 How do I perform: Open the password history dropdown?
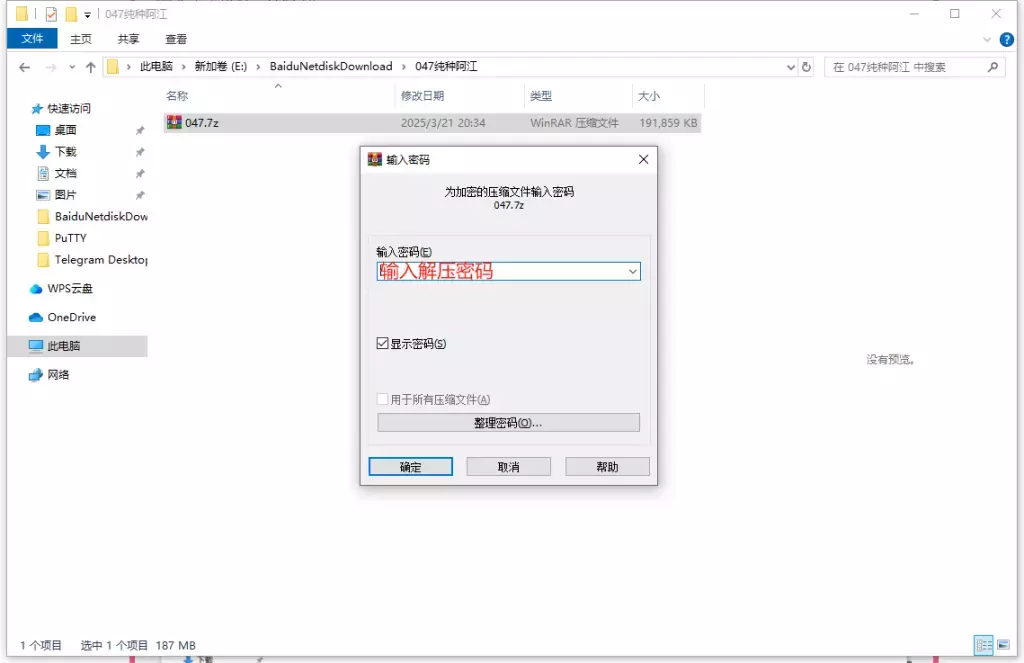click(632, 271)
